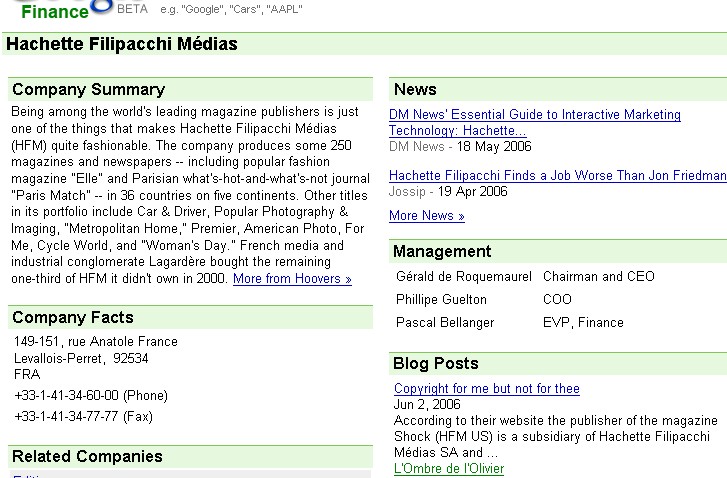Click the Blog Posts section heading
727x478 pixels.
click(x=435, y=363)
